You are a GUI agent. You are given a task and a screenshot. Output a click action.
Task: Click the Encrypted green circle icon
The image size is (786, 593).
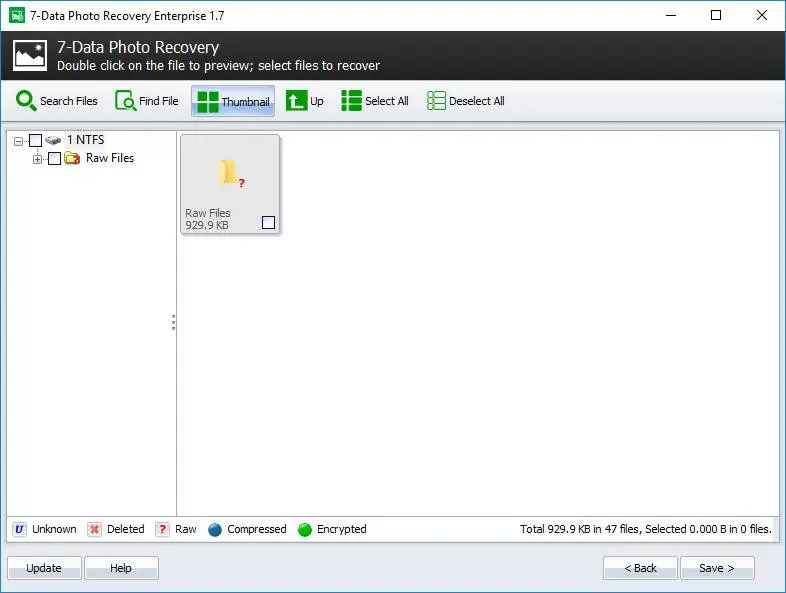304,530
